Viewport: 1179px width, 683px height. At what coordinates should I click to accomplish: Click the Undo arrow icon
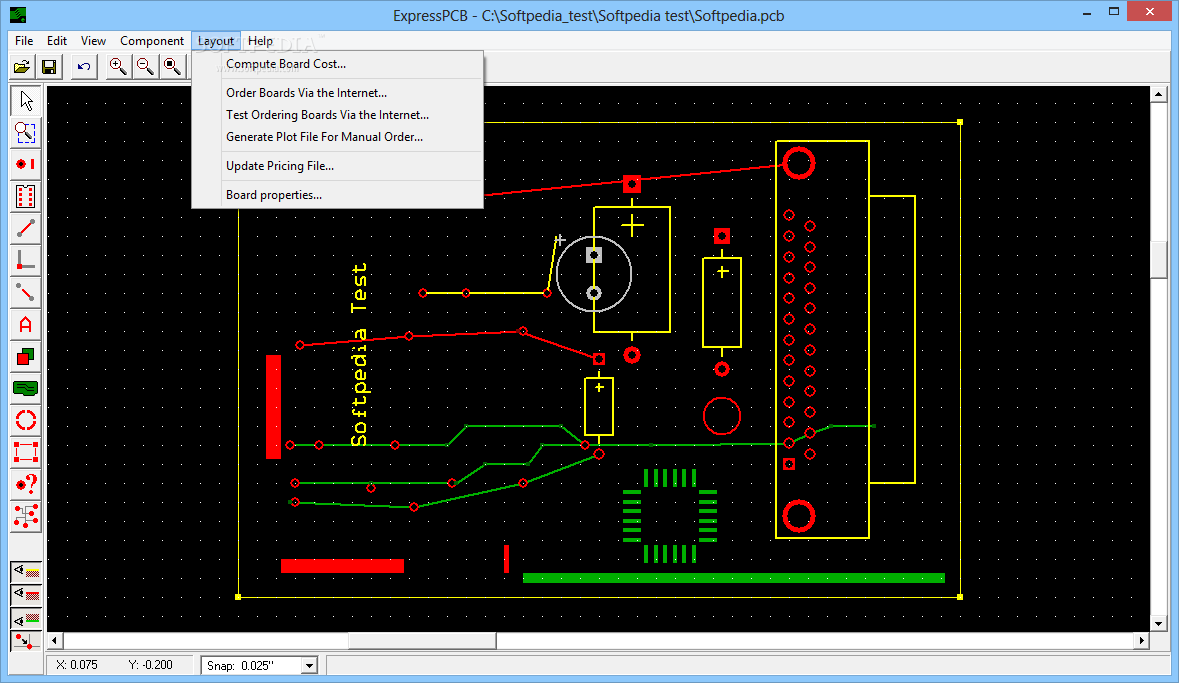[x=84, y=67]
